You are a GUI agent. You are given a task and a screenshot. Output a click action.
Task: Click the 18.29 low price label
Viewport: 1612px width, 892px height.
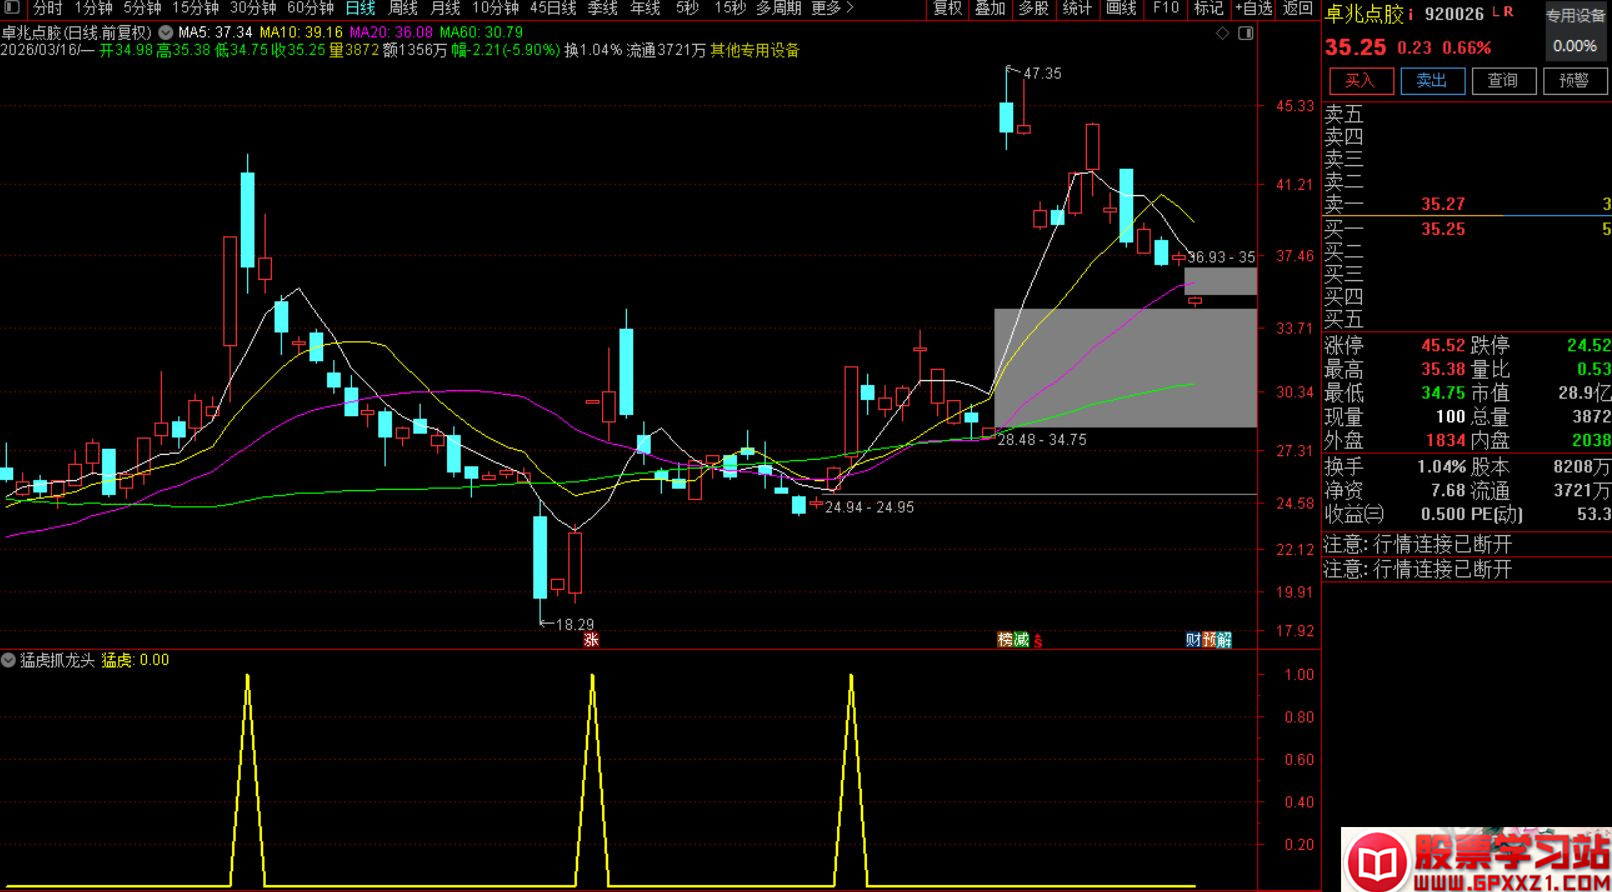point(574,624)
